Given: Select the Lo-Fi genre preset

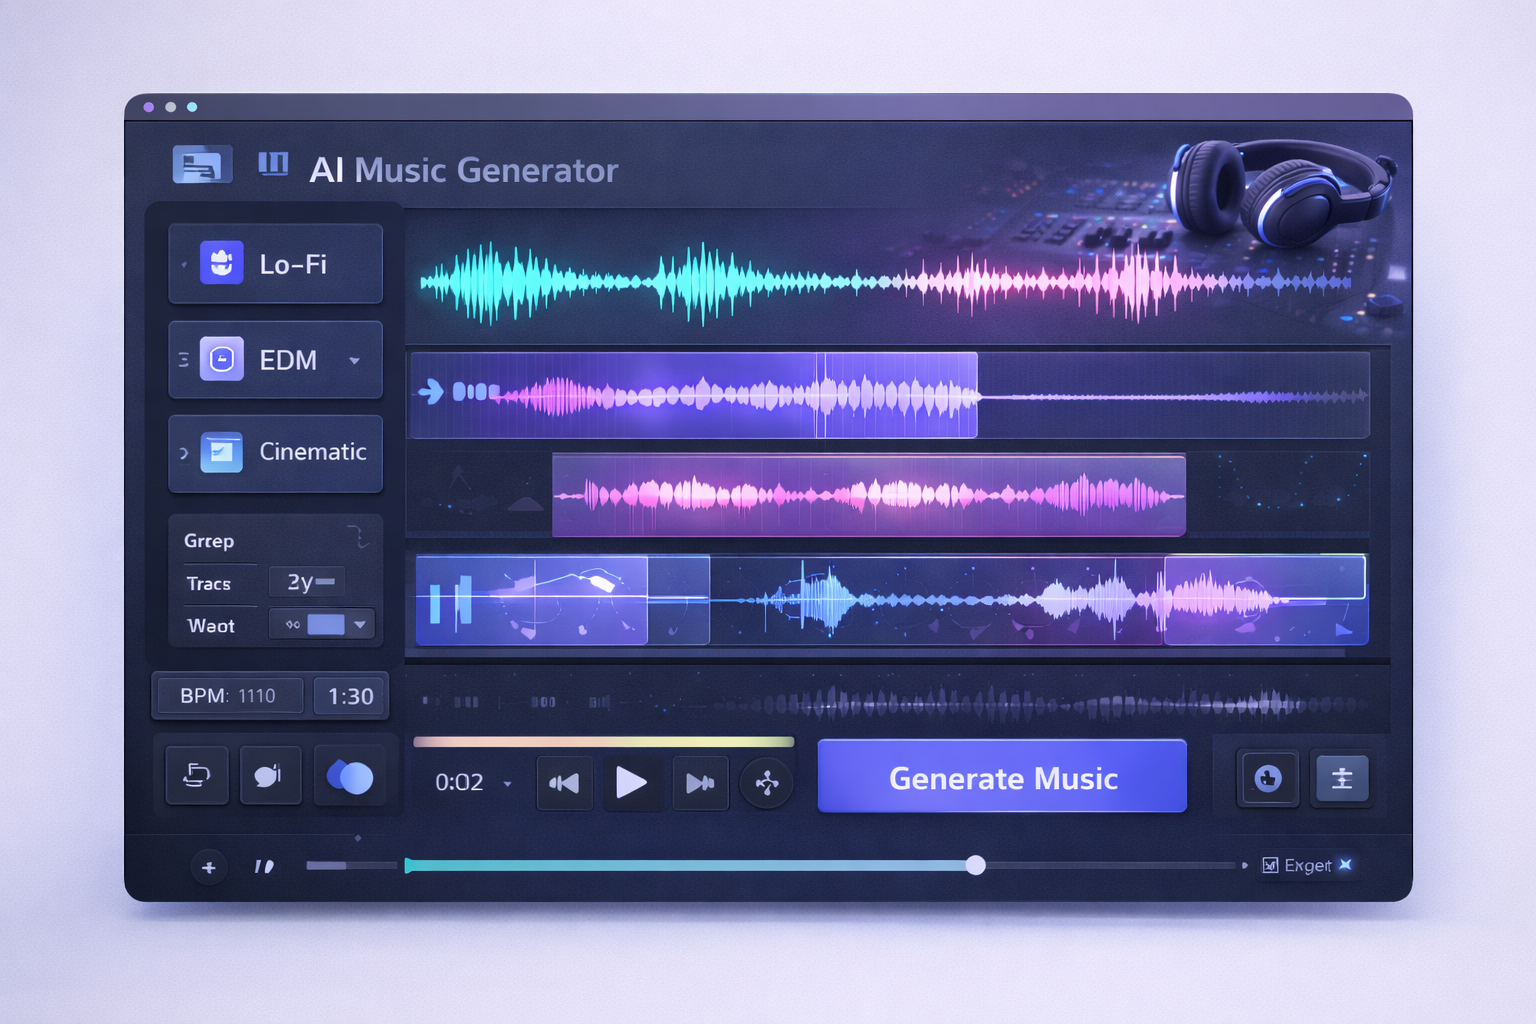Looking at the screenshot, I should (275, 264).
